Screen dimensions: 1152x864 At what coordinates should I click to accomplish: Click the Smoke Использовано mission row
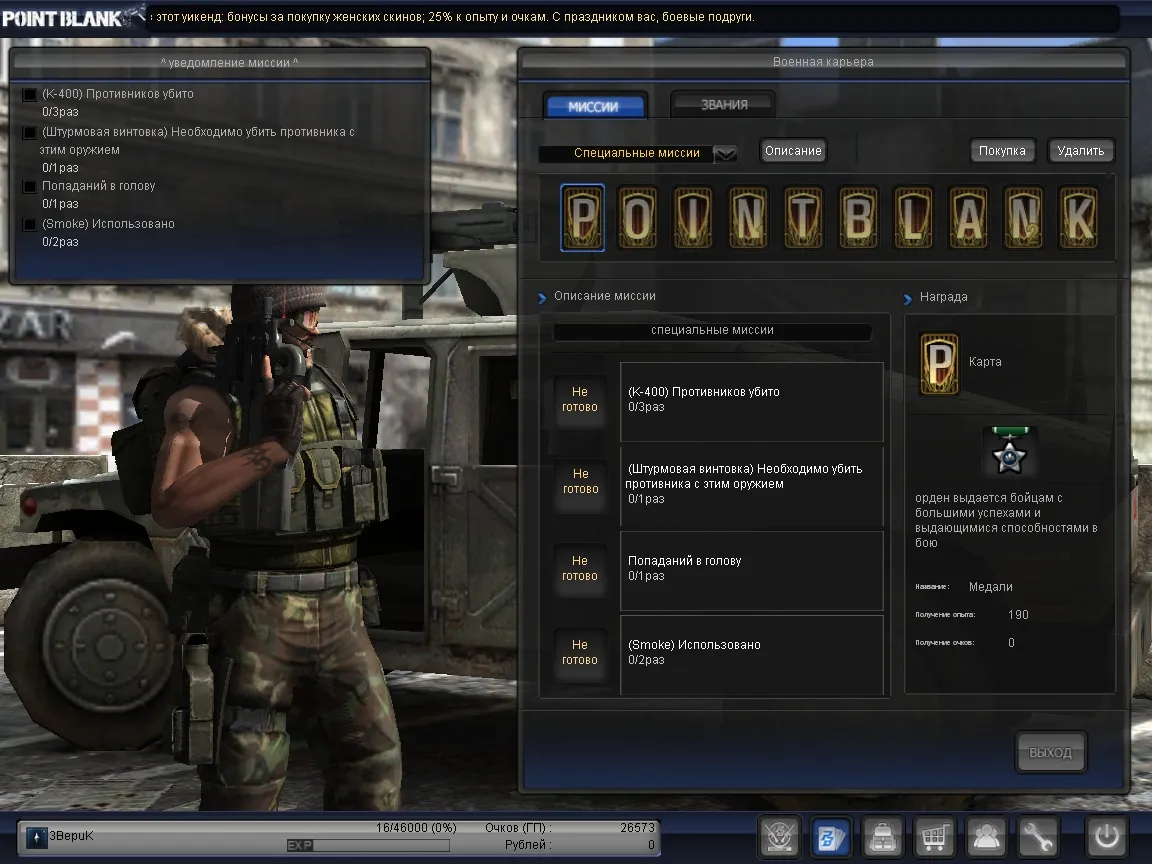pyautogui.click(x=752, y=655)
